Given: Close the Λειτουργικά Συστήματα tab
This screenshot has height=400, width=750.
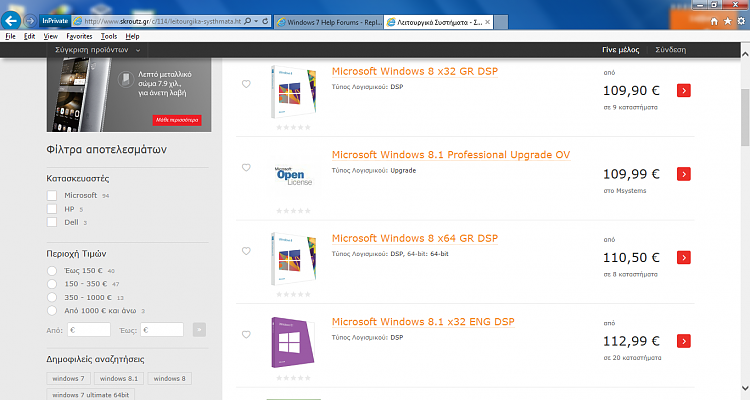Looking at the screenshot, I should click(487, 22).
